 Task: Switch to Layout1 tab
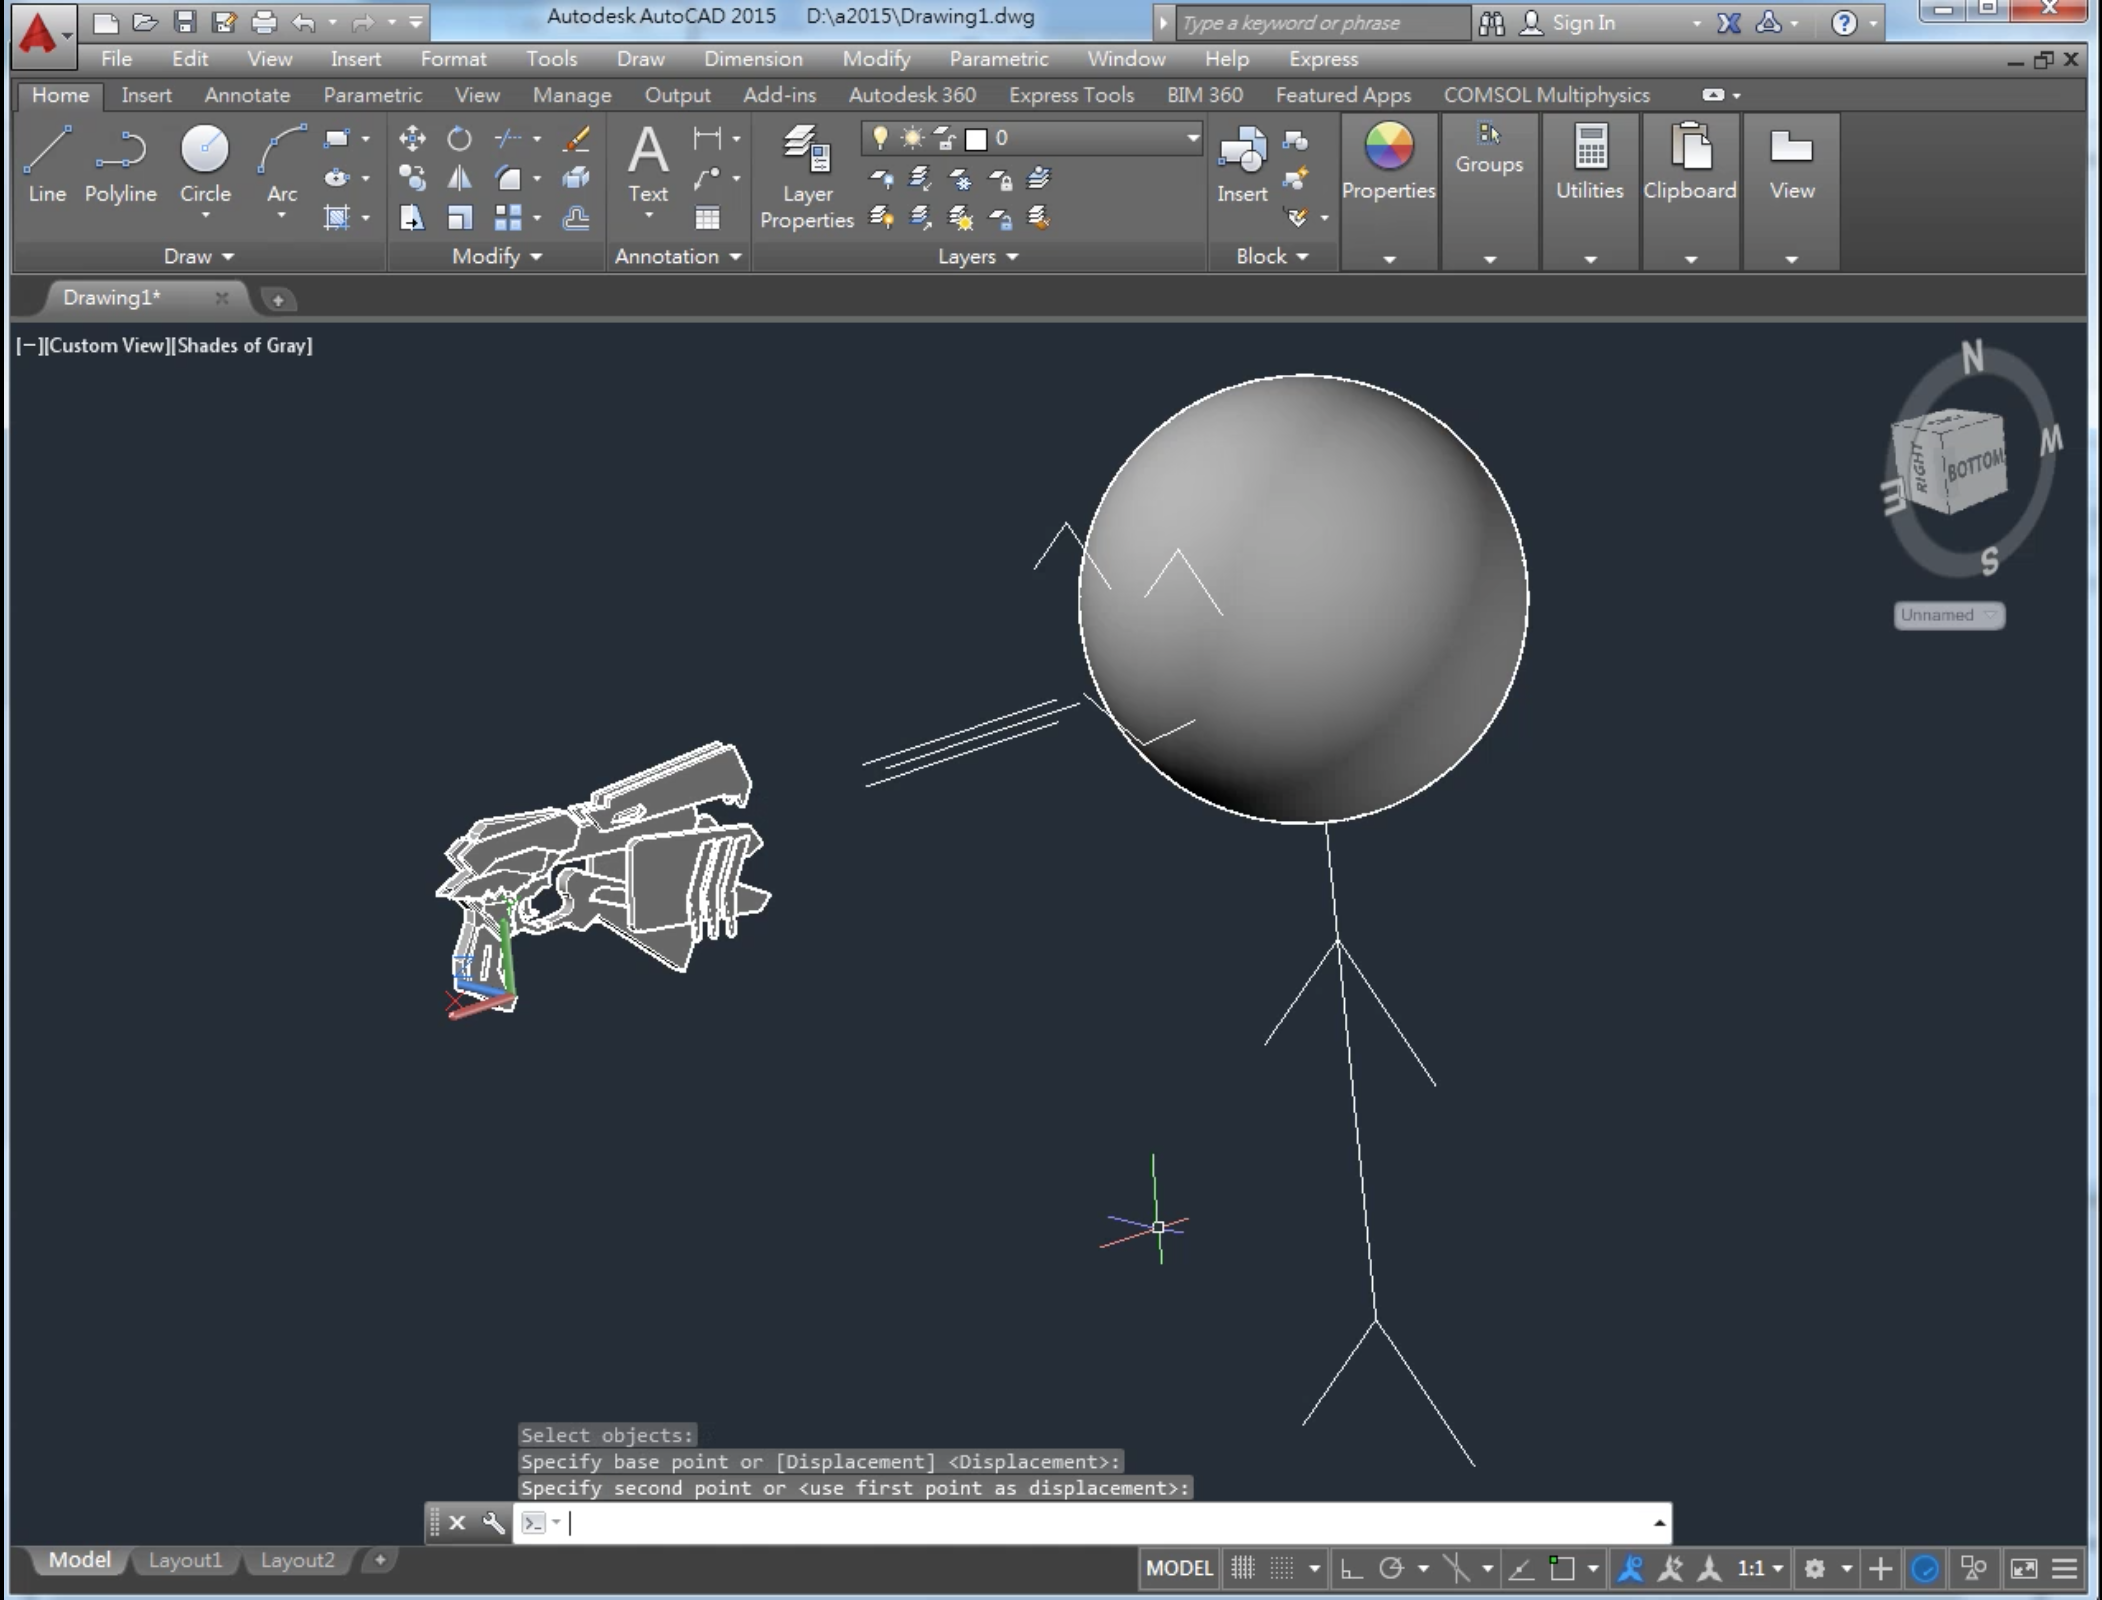pyautogui.click(x=185, y=1560)
